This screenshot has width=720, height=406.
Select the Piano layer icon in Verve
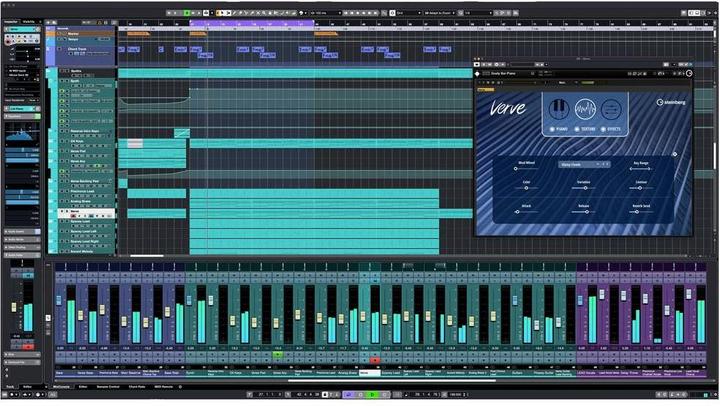[558, 109]
